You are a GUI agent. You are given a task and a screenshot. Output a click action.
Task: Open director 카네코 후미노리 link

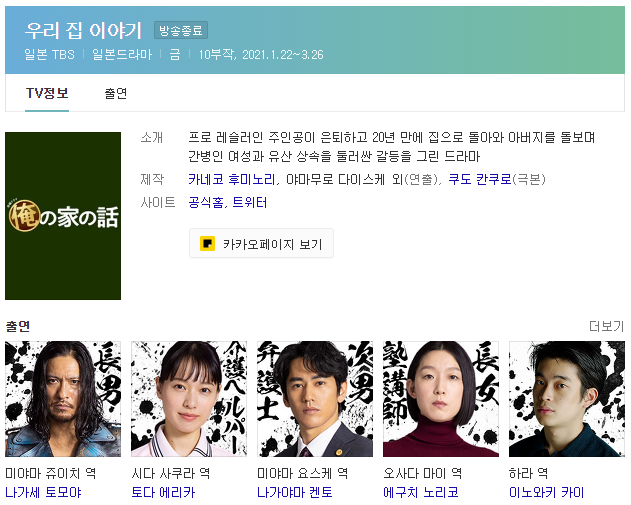[x=231, y=179]
